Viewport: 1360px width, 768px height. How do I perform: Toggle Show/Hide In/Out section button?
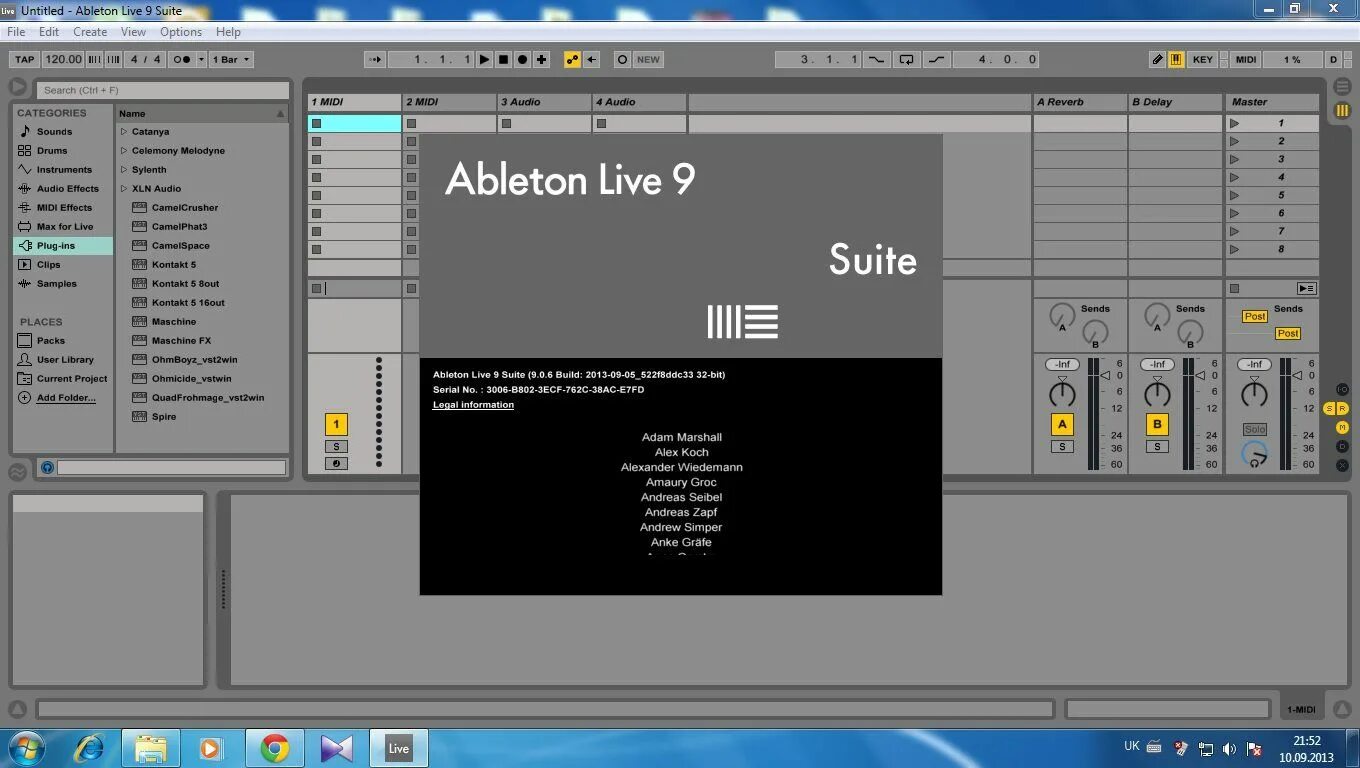(1342, 389)
